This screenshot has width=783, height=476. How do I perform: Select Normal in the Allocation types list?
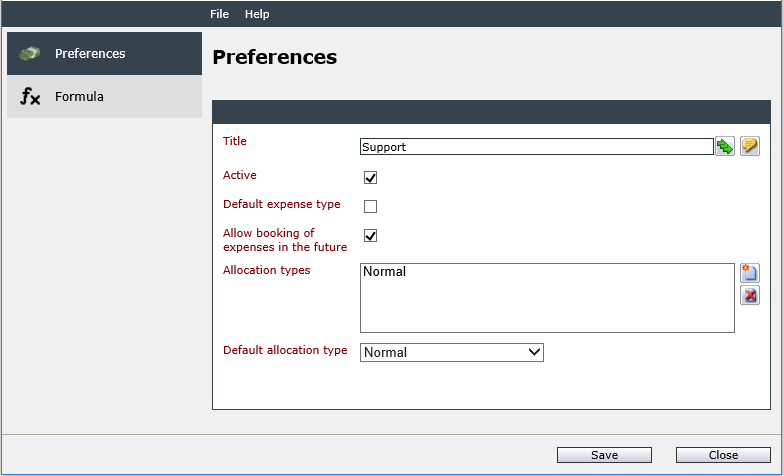(384, 272)
